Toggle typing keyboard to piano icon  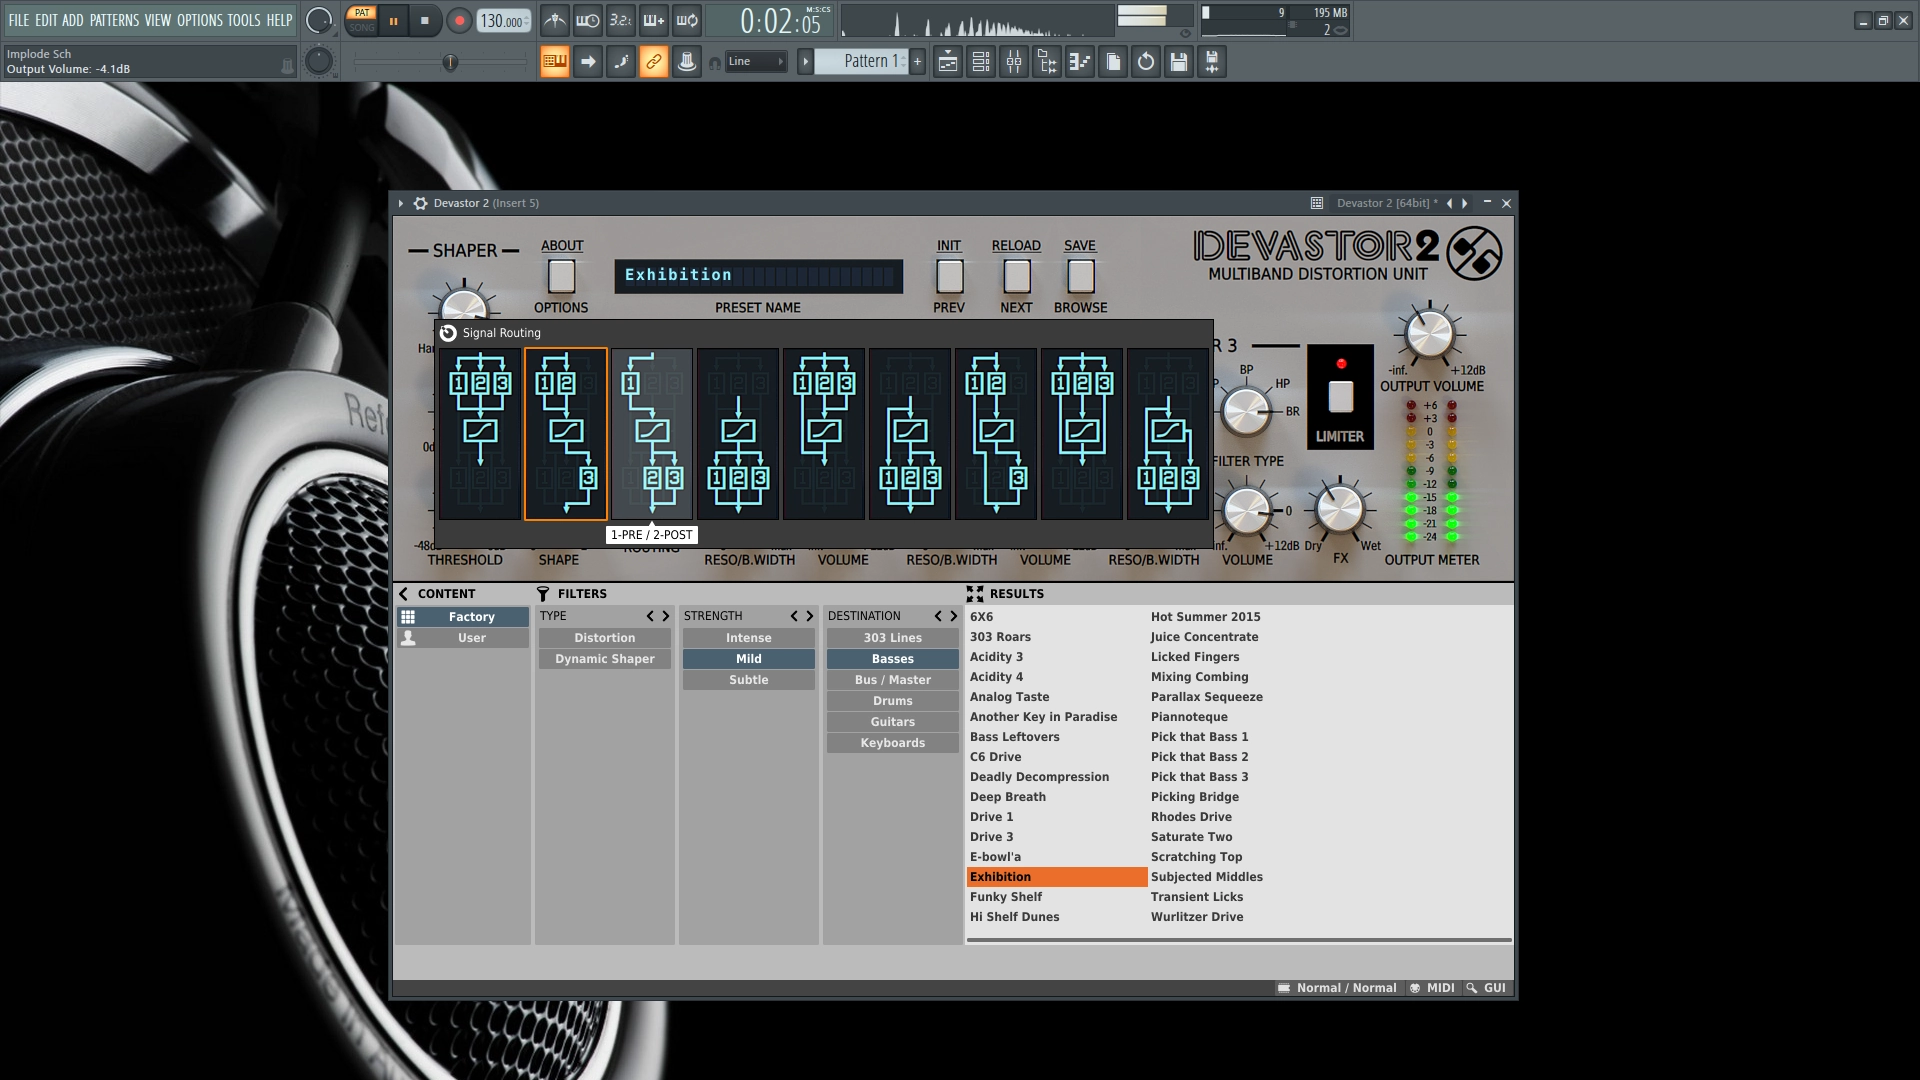555,62
